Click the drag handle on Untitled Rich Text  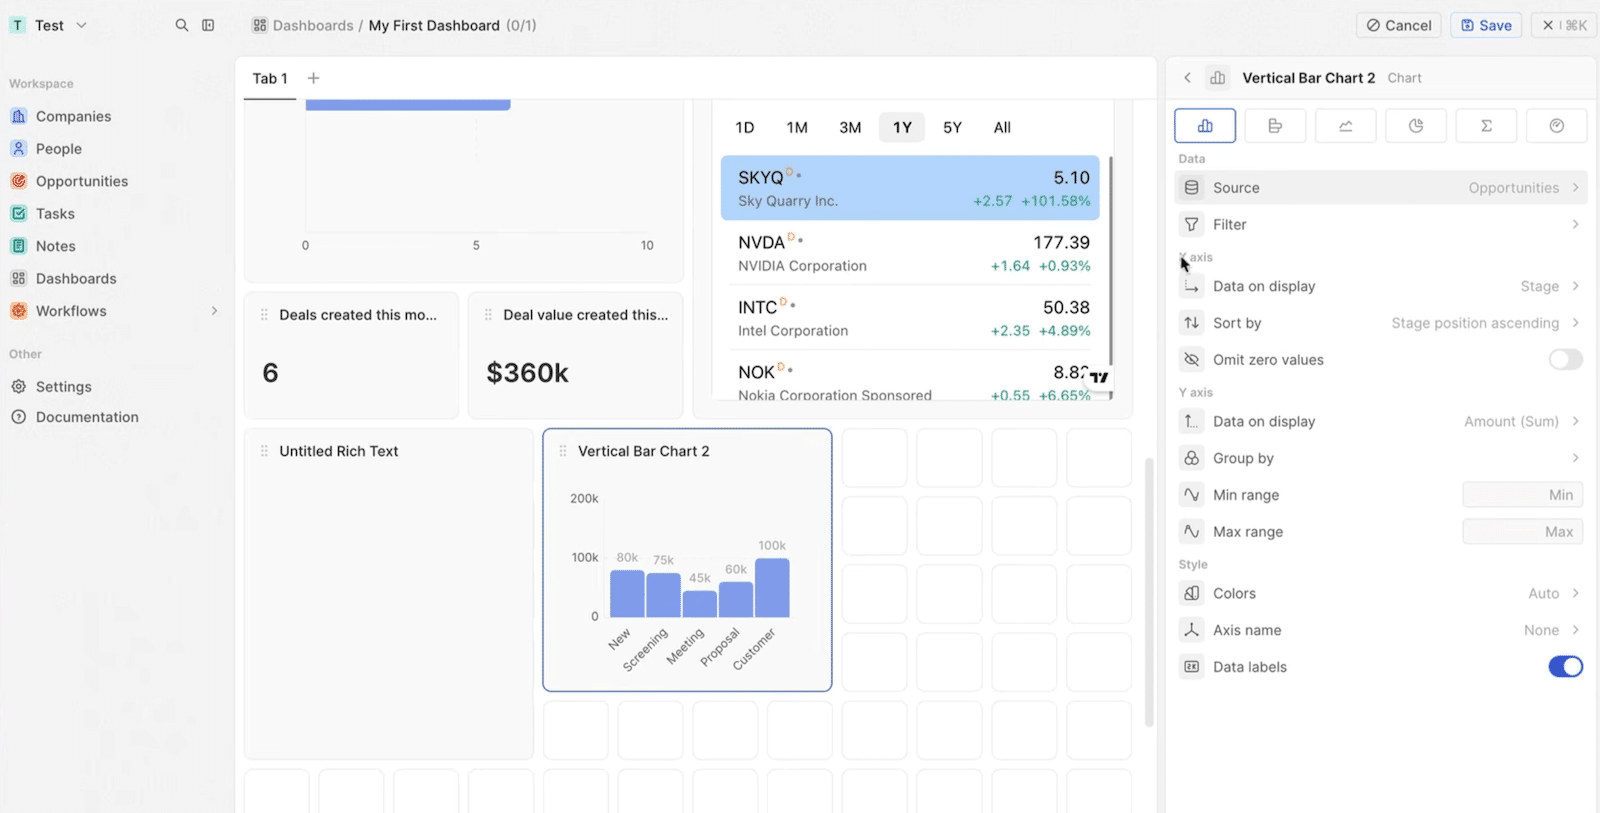click(264, 451)
